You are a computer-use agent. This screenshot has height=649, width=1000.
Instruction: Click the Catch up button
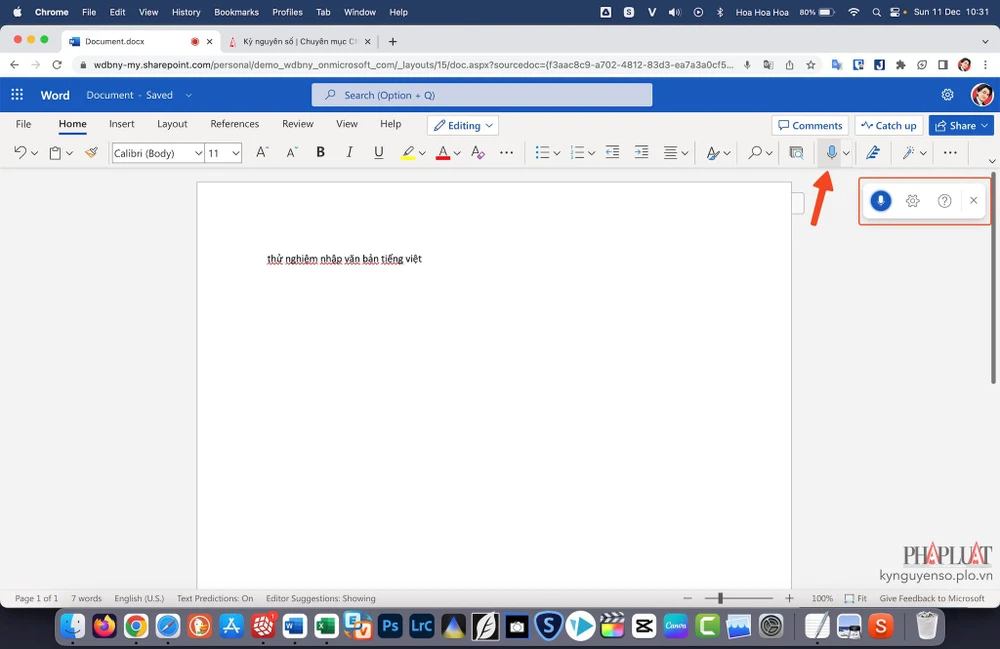888,125
